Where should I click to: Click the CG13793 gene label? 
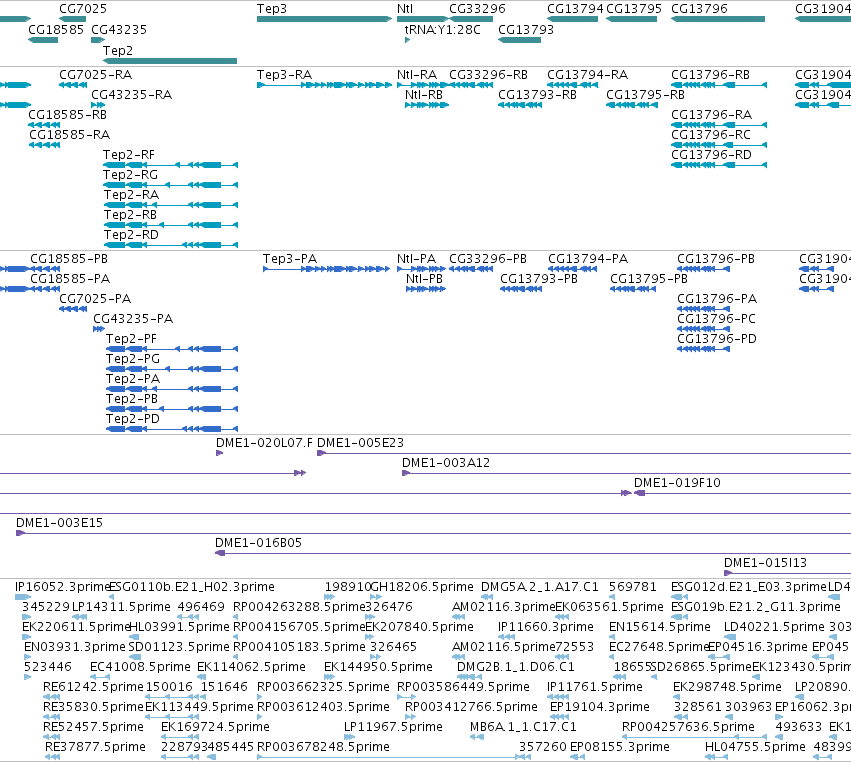click(x=526, y=29)
